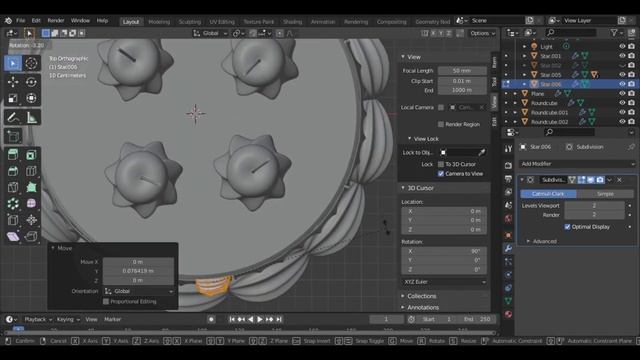Collapse the 3D Cursor section
640x360 pixels.
(403, 188)
